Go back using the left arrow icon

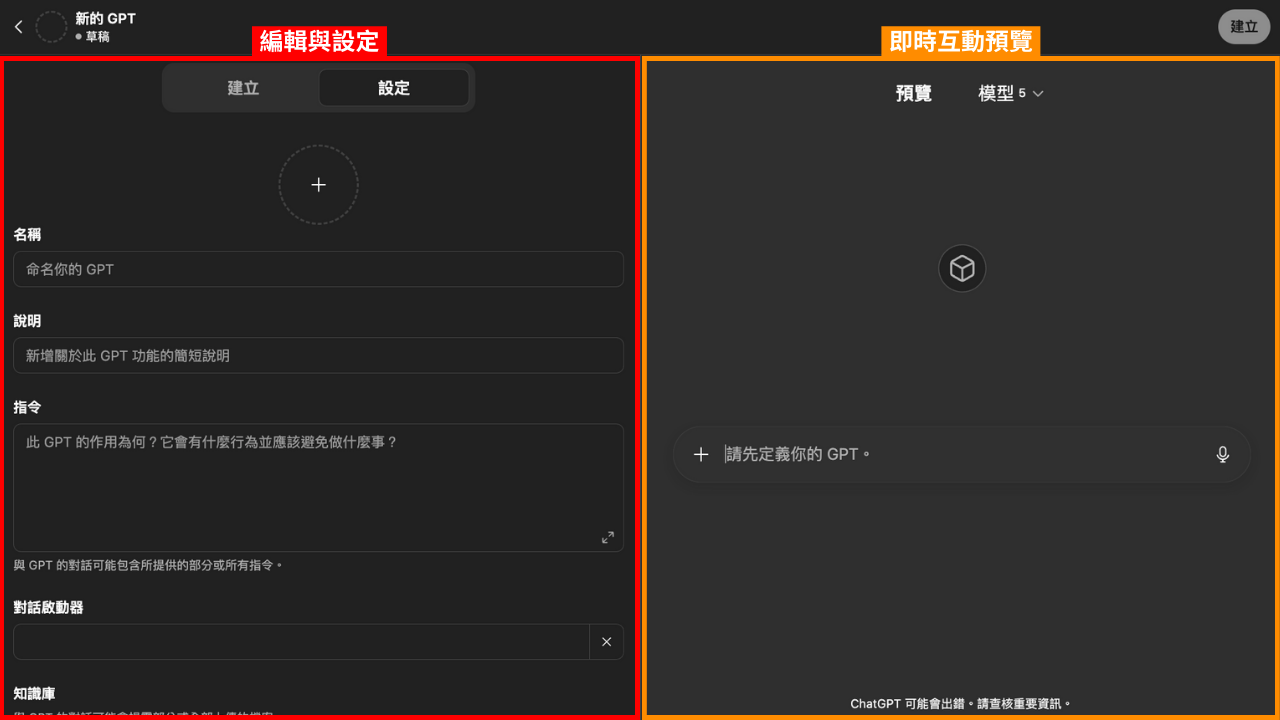pos(18,27)
